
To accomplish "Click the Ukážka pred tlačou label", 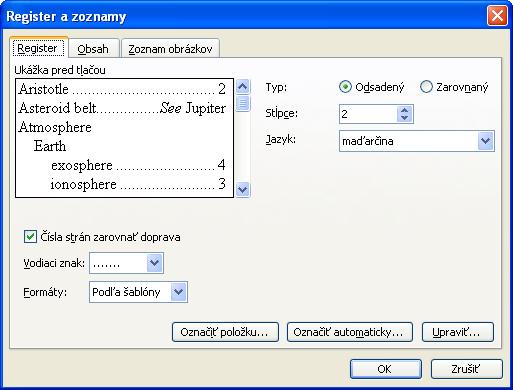I will 60,70.
